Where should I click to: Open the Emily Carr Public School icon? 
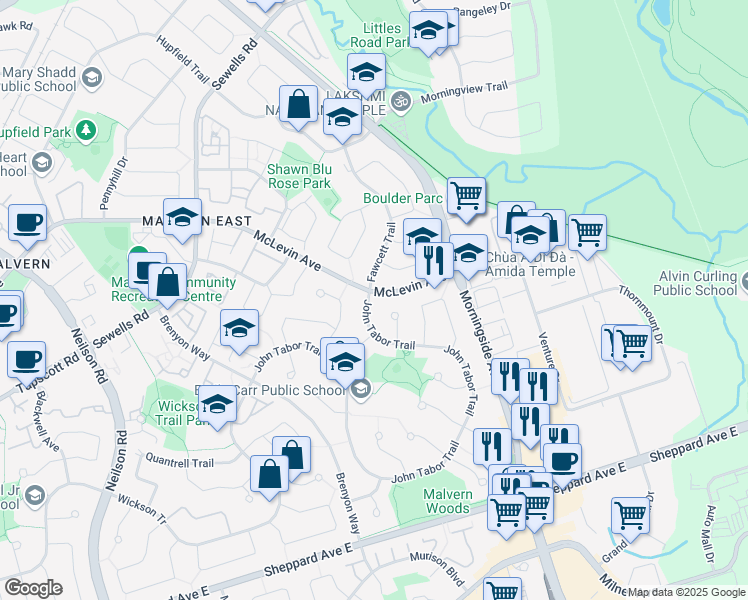[x=361, y=390]
